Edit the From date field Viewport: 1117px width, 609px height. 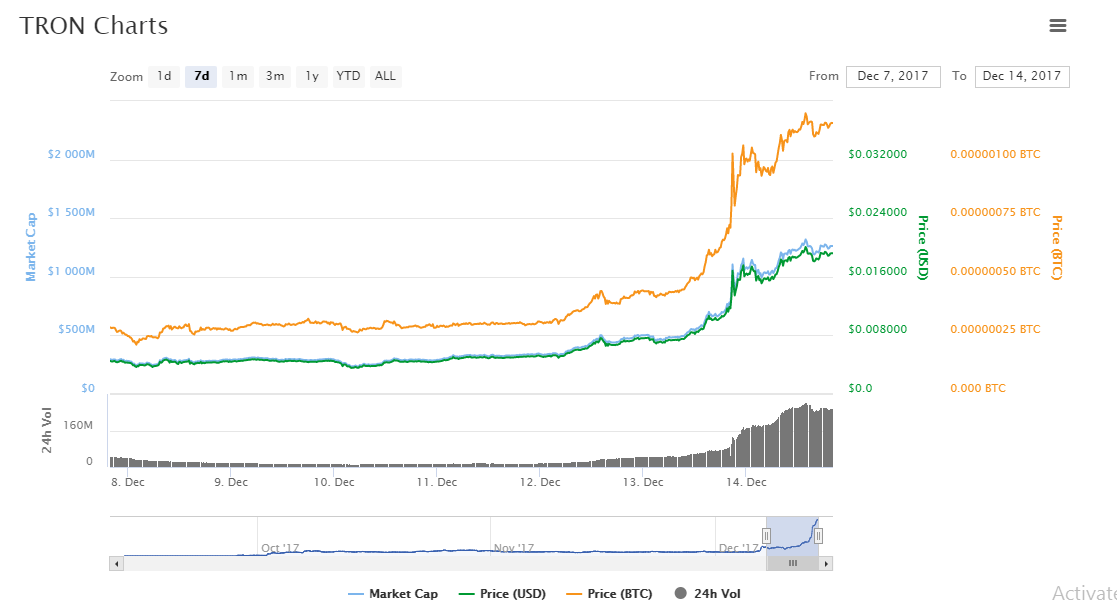[892, 76]
